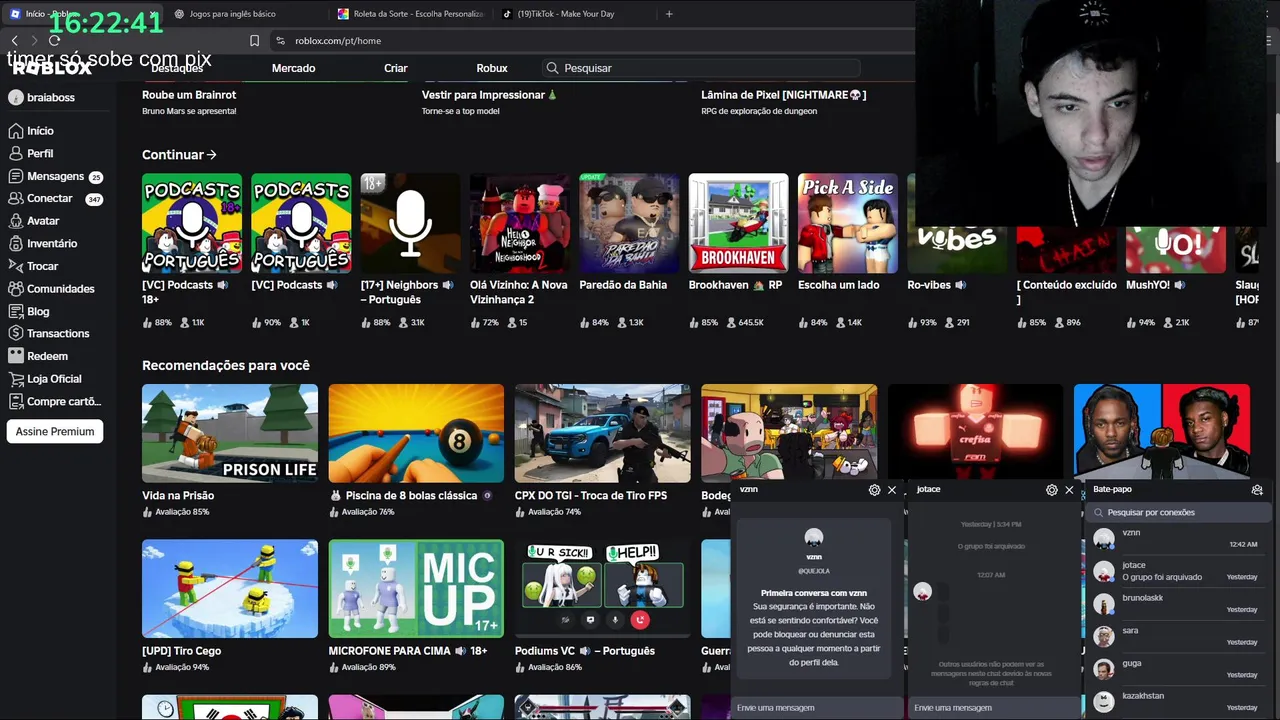Viewport: 1280px width, 720px height.
Task: Click bookmark icon beside address bar
Action: (x=254, y=41)
